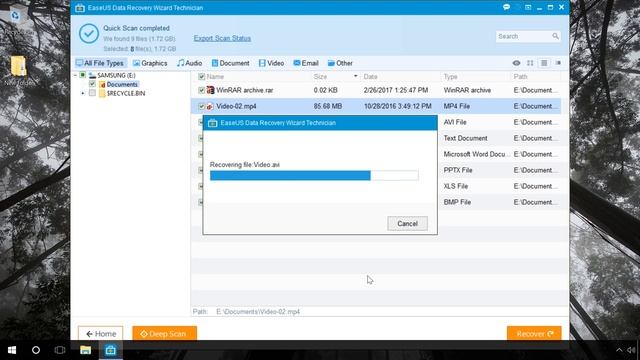Expand $RECYCLE.BIN tree node

point(82,93)
